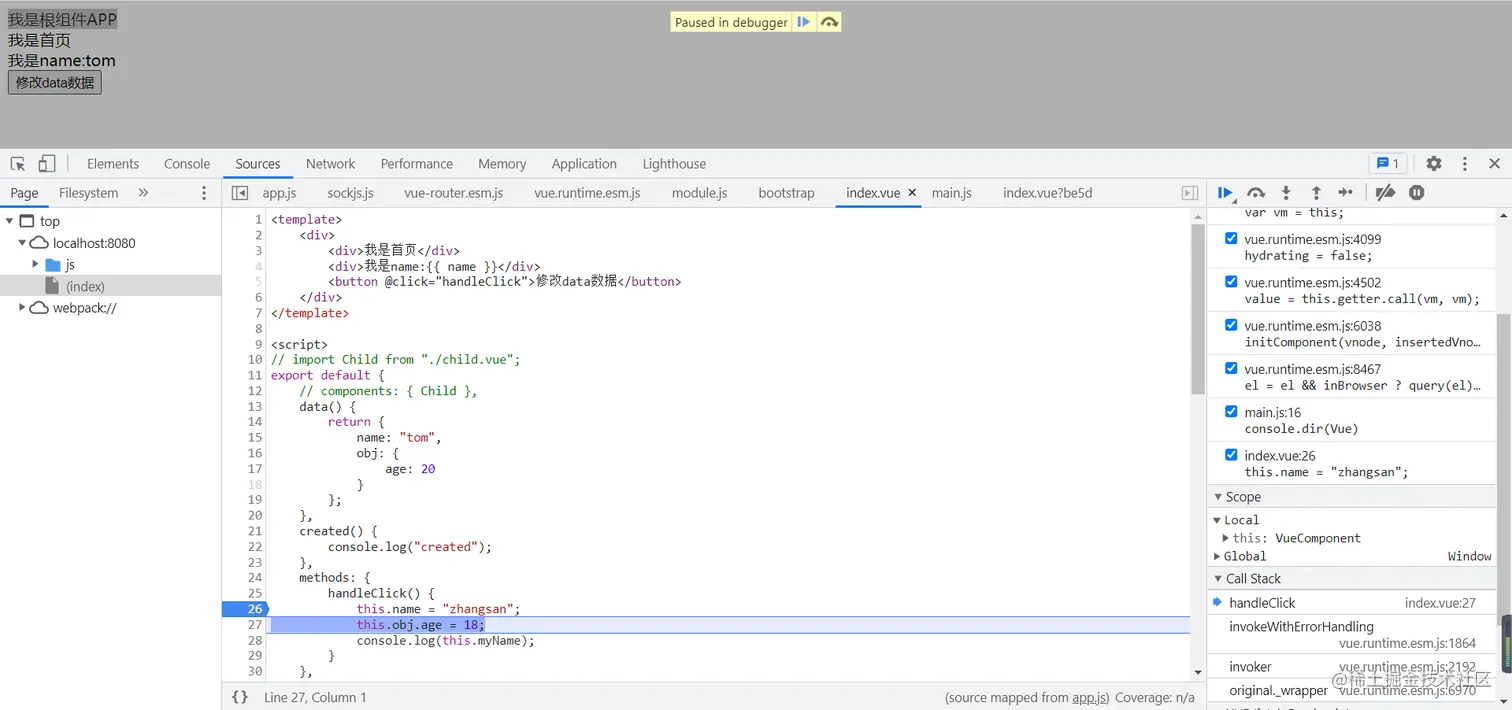Select handleClick frame in call stack

point(1352,603)
